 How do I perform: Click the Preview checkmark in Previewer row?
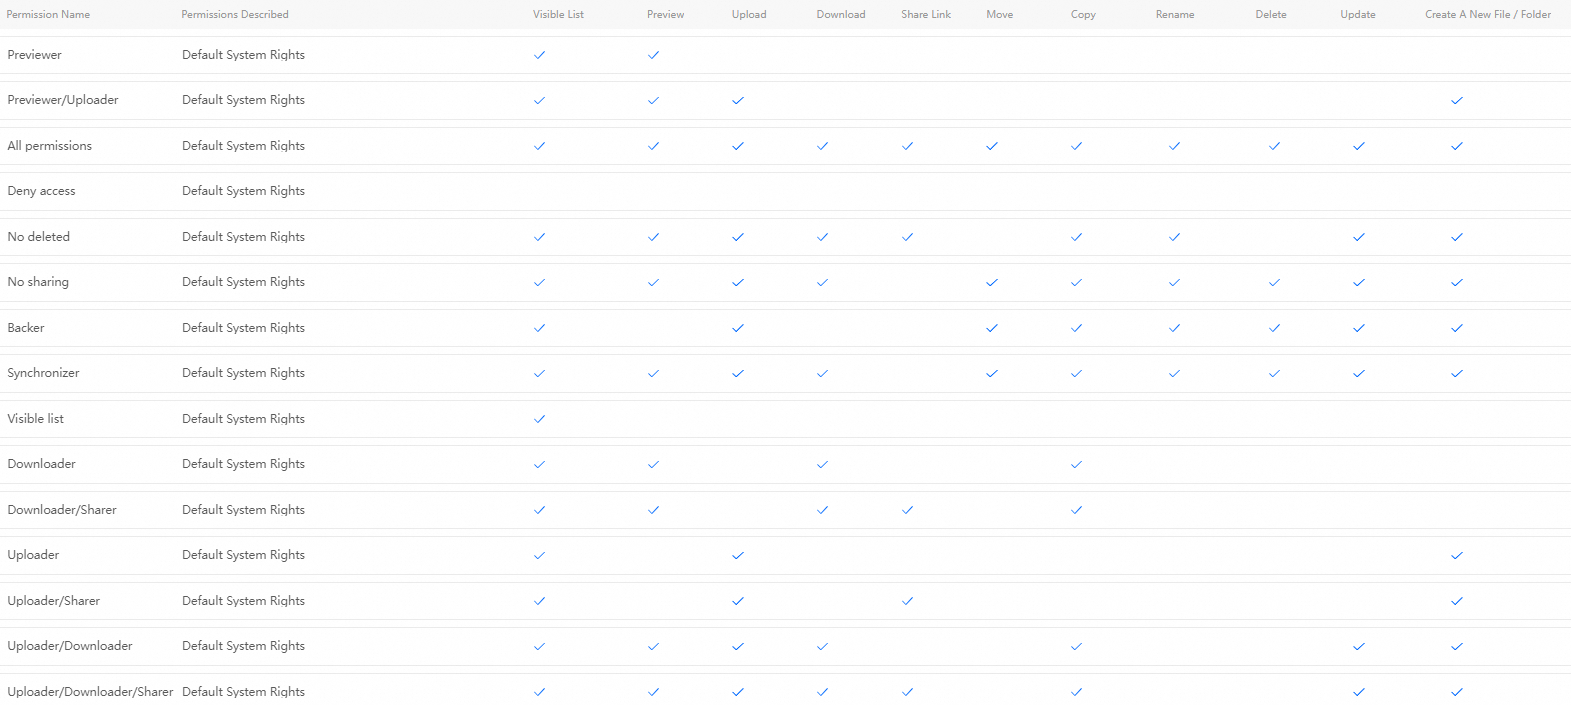coord(653,55)
